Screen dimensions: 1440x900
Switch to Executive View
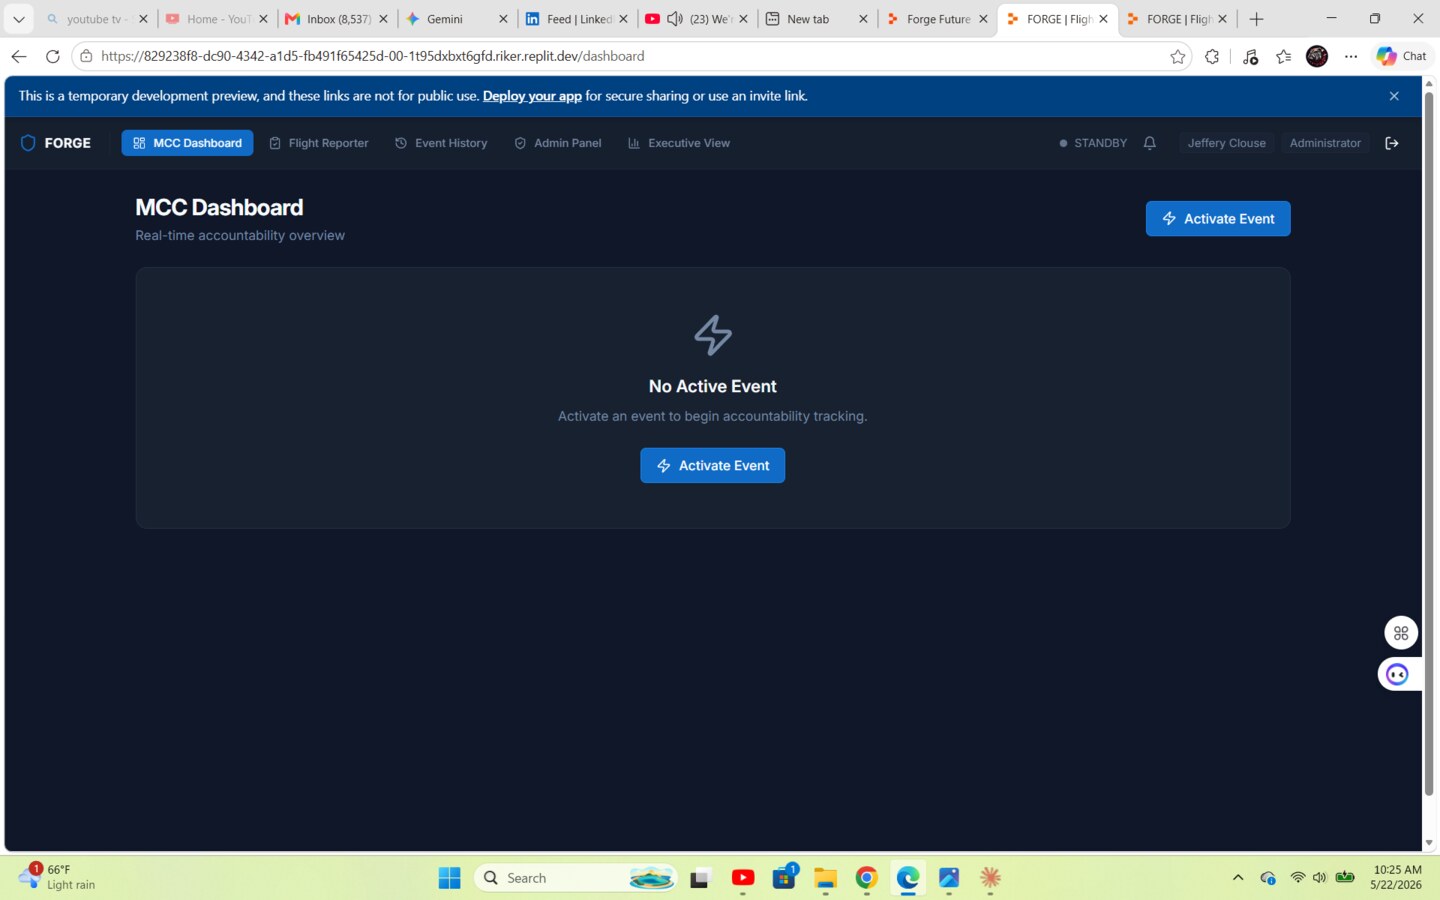pos(679,143)
